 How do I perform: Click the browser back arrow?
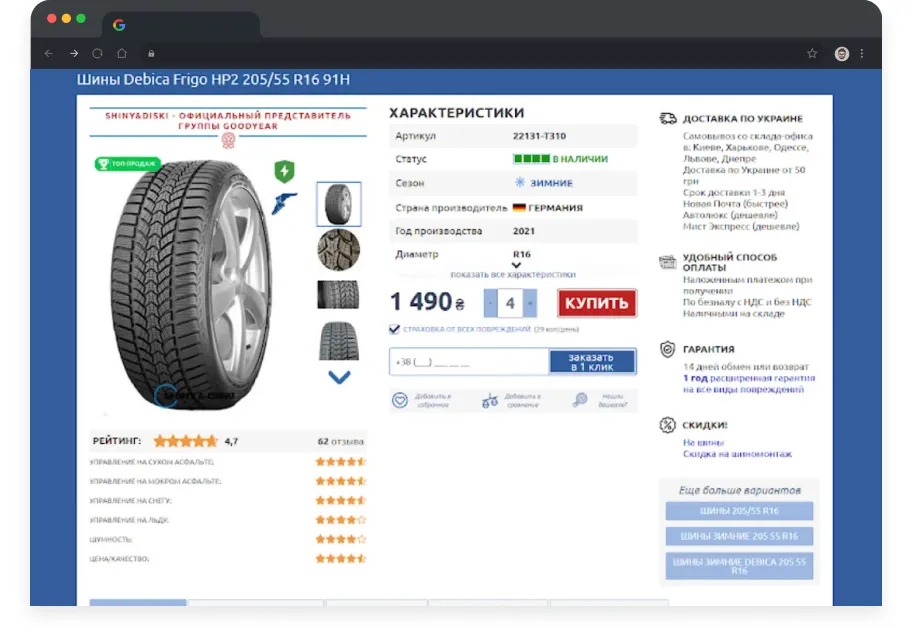click(49, 53)
